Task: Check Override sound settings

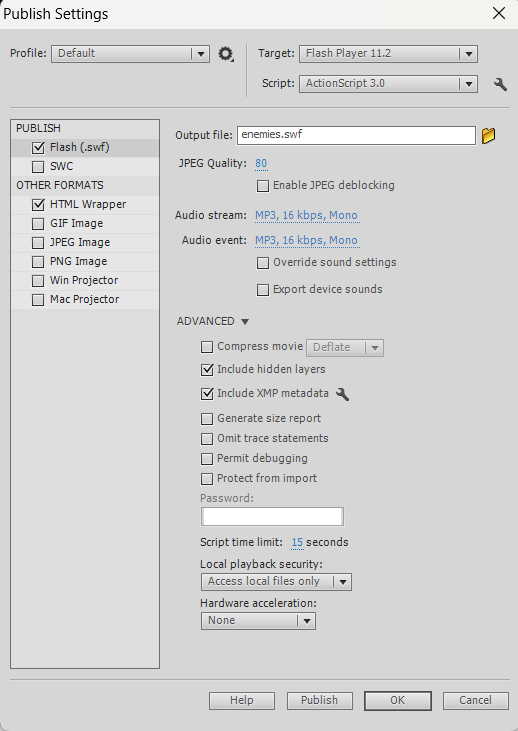Action: [x=263, y=263]
